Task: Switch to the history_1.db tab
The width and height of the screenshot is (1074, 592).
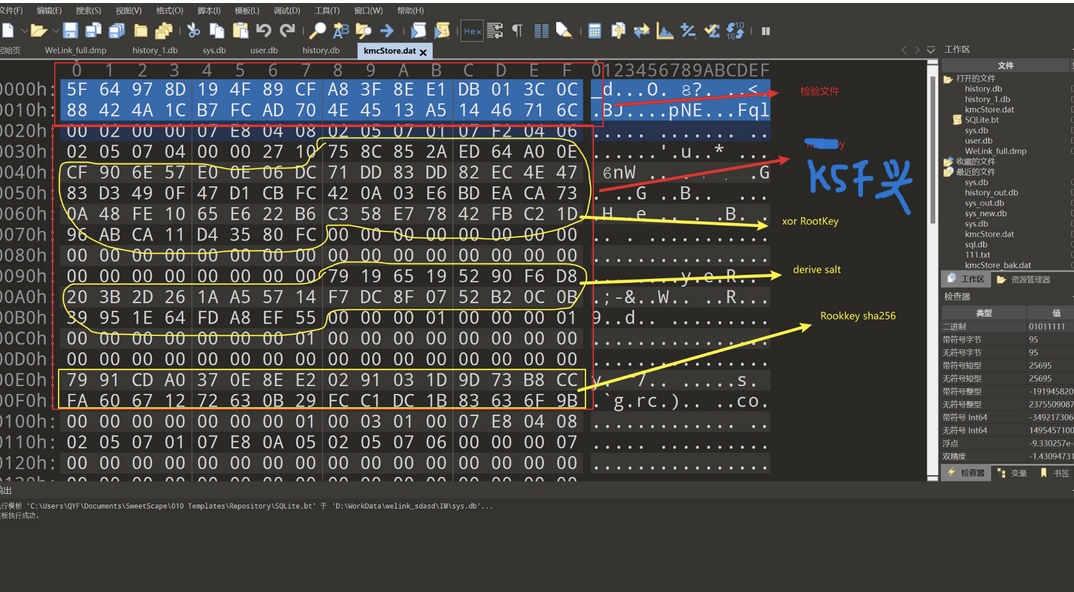Action: (155, 51)
